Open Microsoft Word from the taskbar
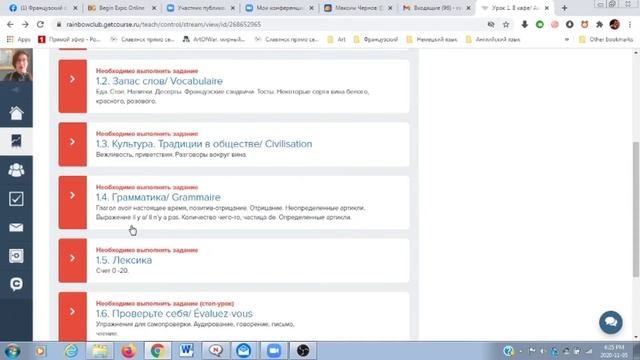 click(x=187, y=351)
